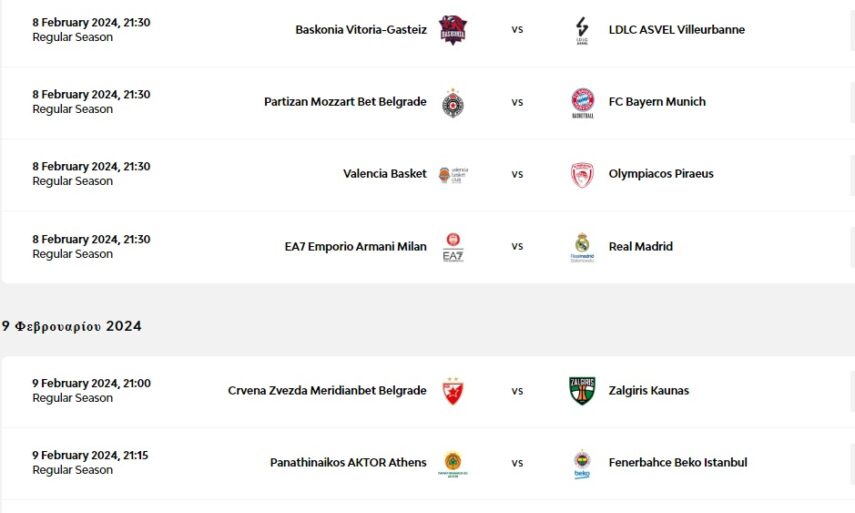Click the Baskonia Vitoria-Gasteiz team logo
The width and height of the screenshot is (855, 513).
pyautogui.click(x=453, y=30)
